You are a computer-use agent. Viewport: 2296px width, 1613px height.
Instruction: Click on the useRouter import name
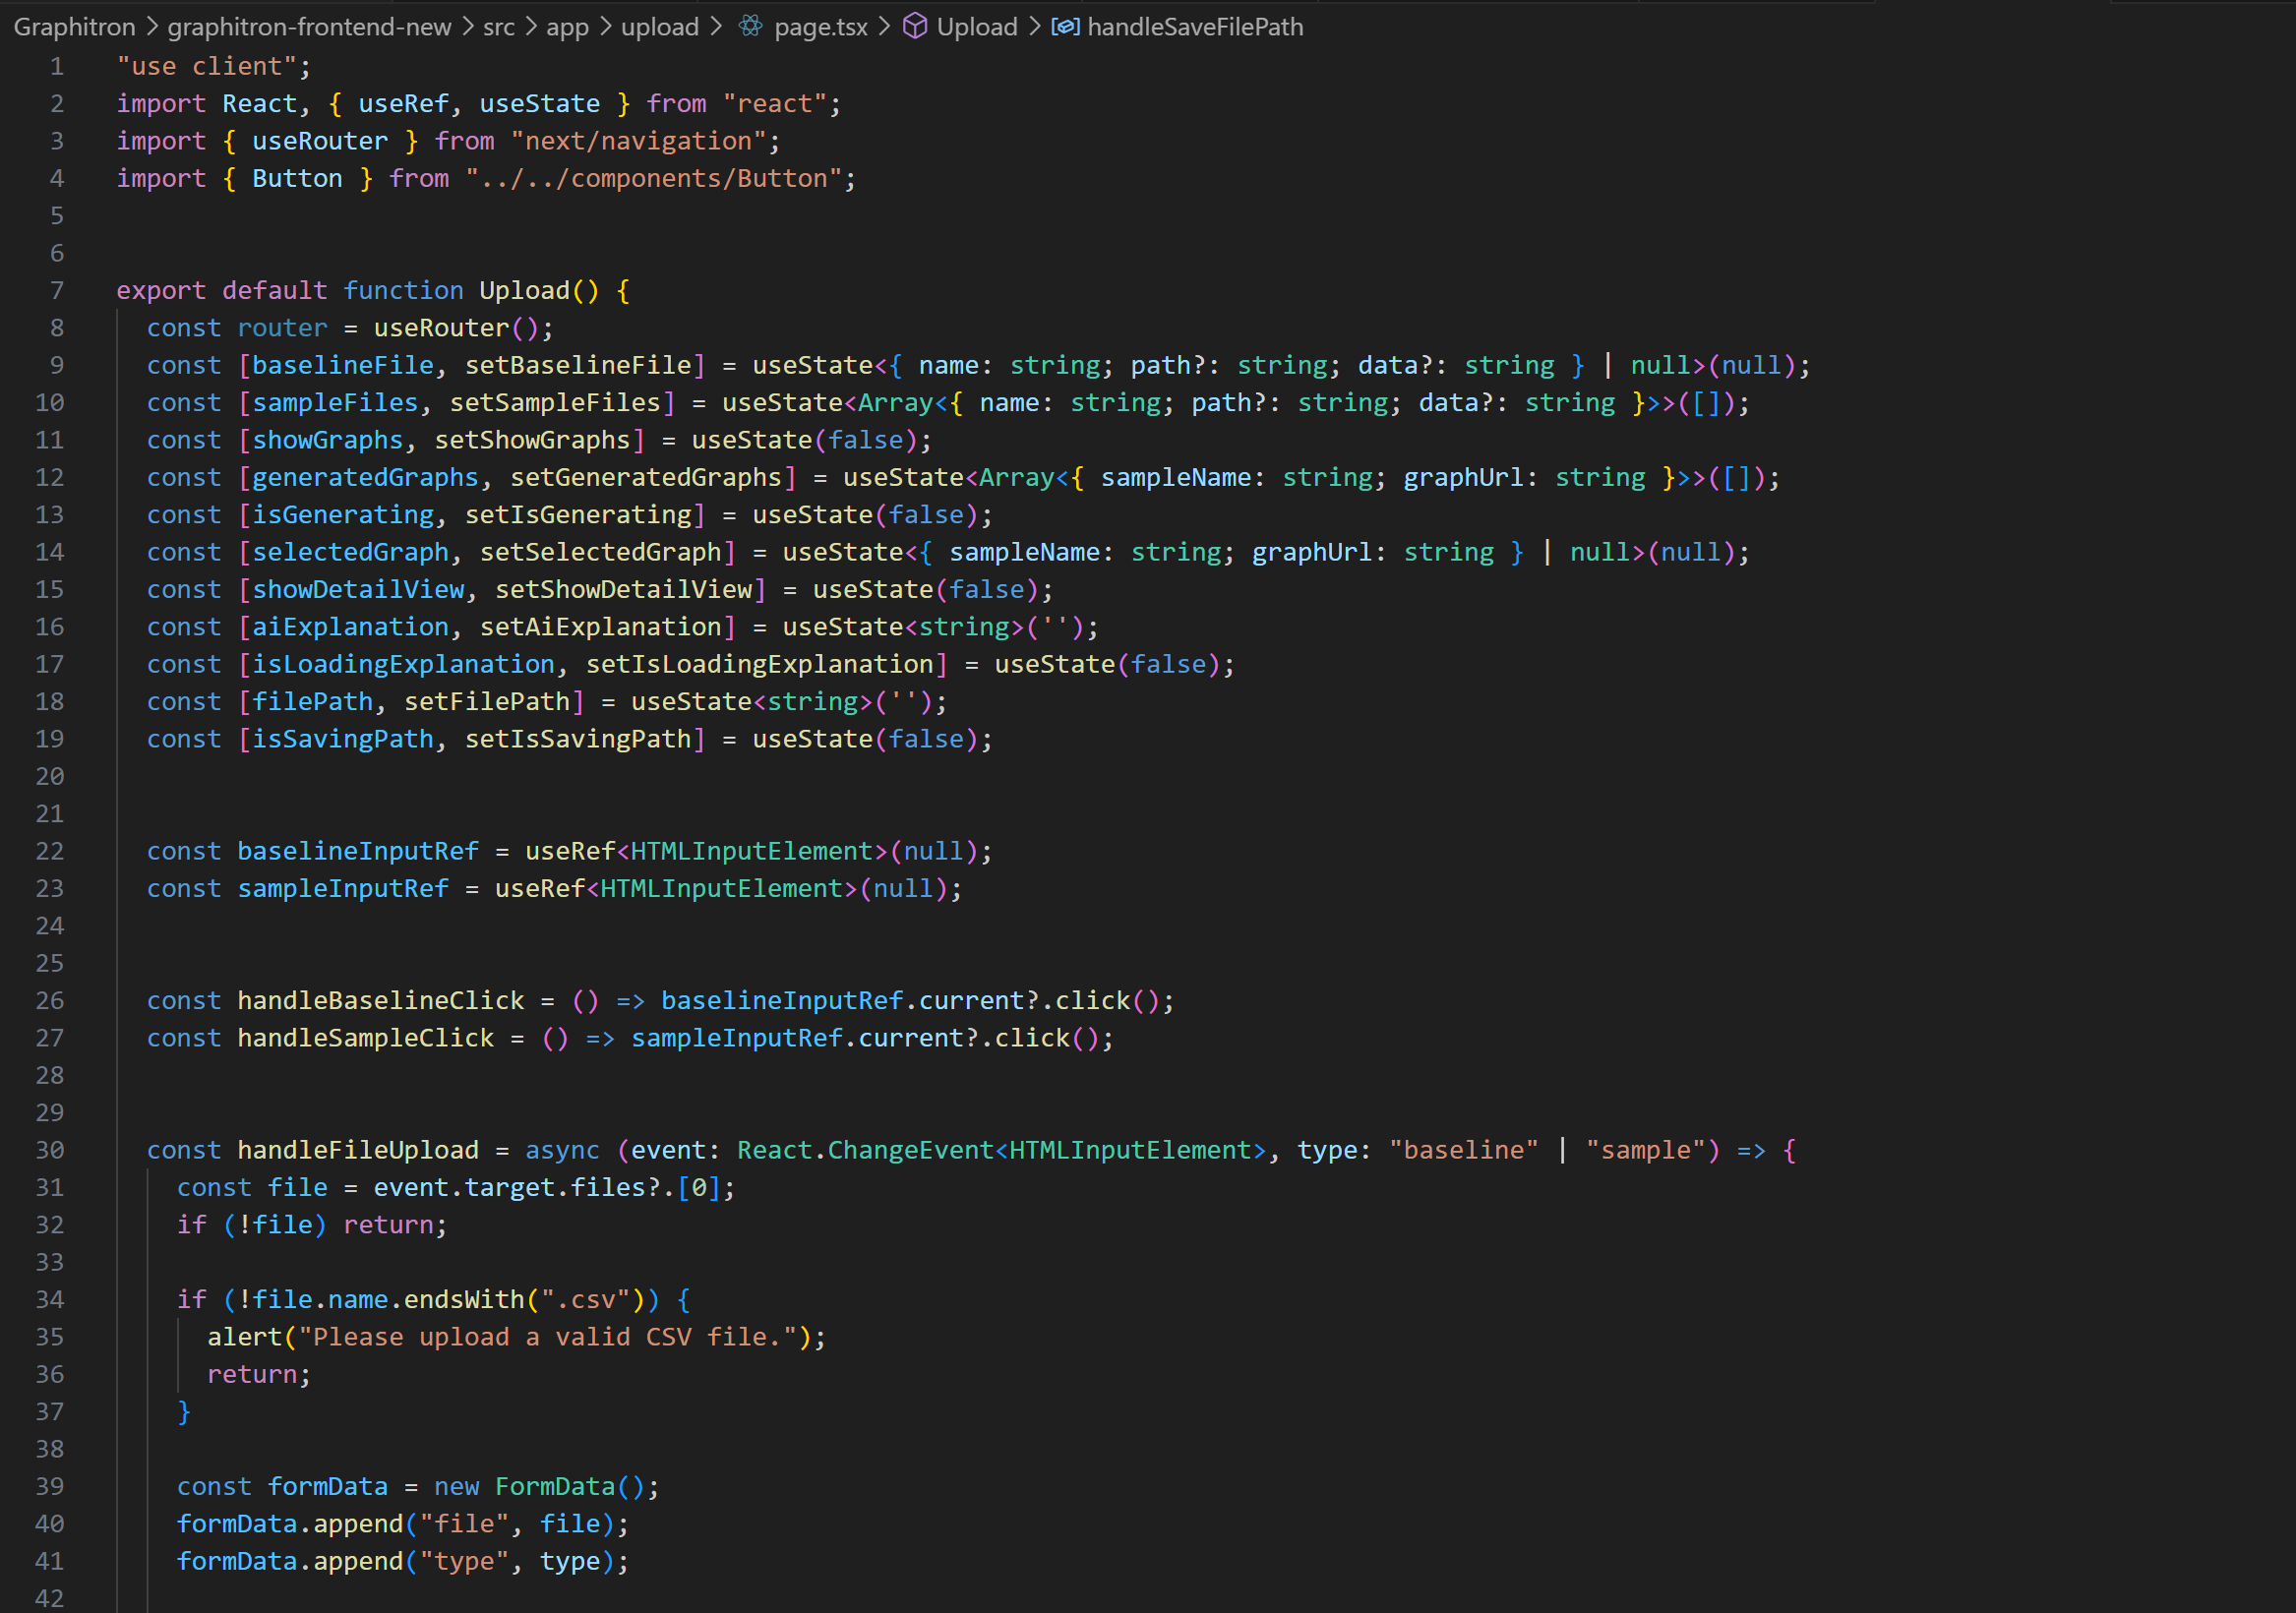click(x=319, y=141)
